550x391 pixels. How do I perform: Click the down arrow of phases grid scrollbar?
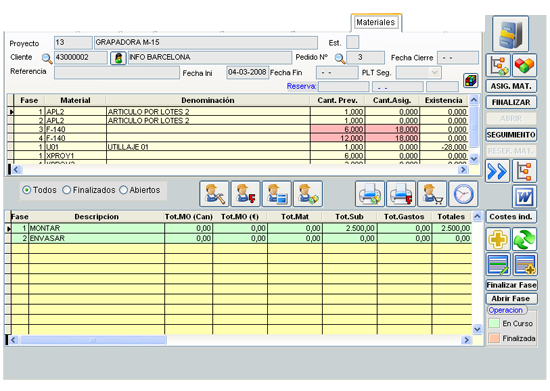(x=477, y=329)
